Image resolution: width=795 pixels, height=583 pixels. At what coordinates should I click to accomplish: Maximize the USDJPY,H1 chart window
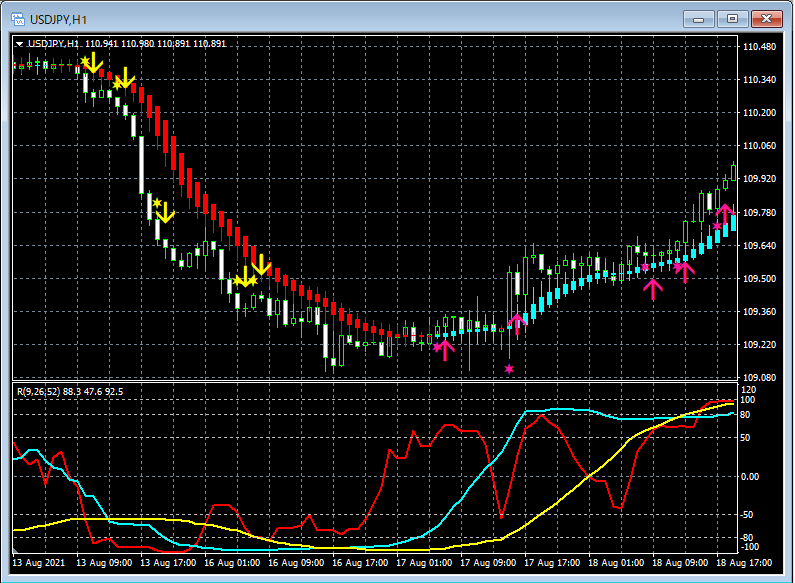click(x=733, y=18)
